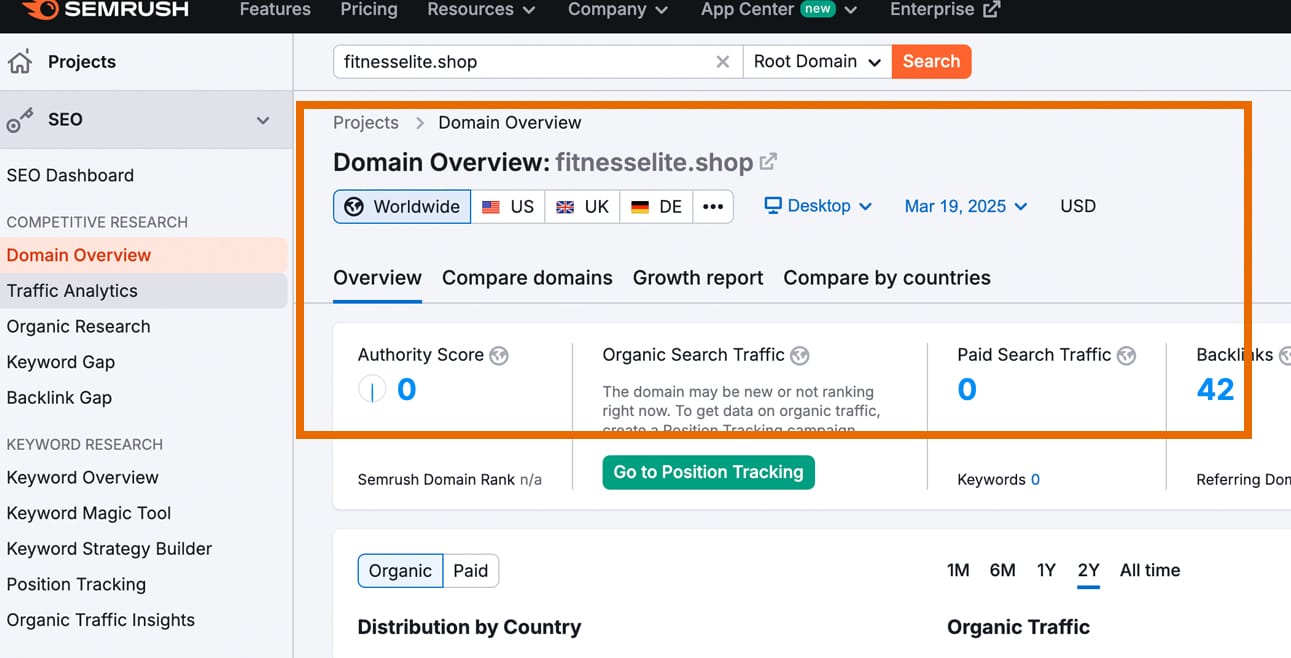Select the 6M time range
This screenshot has width=1291, height=658.
[1002, 571]
